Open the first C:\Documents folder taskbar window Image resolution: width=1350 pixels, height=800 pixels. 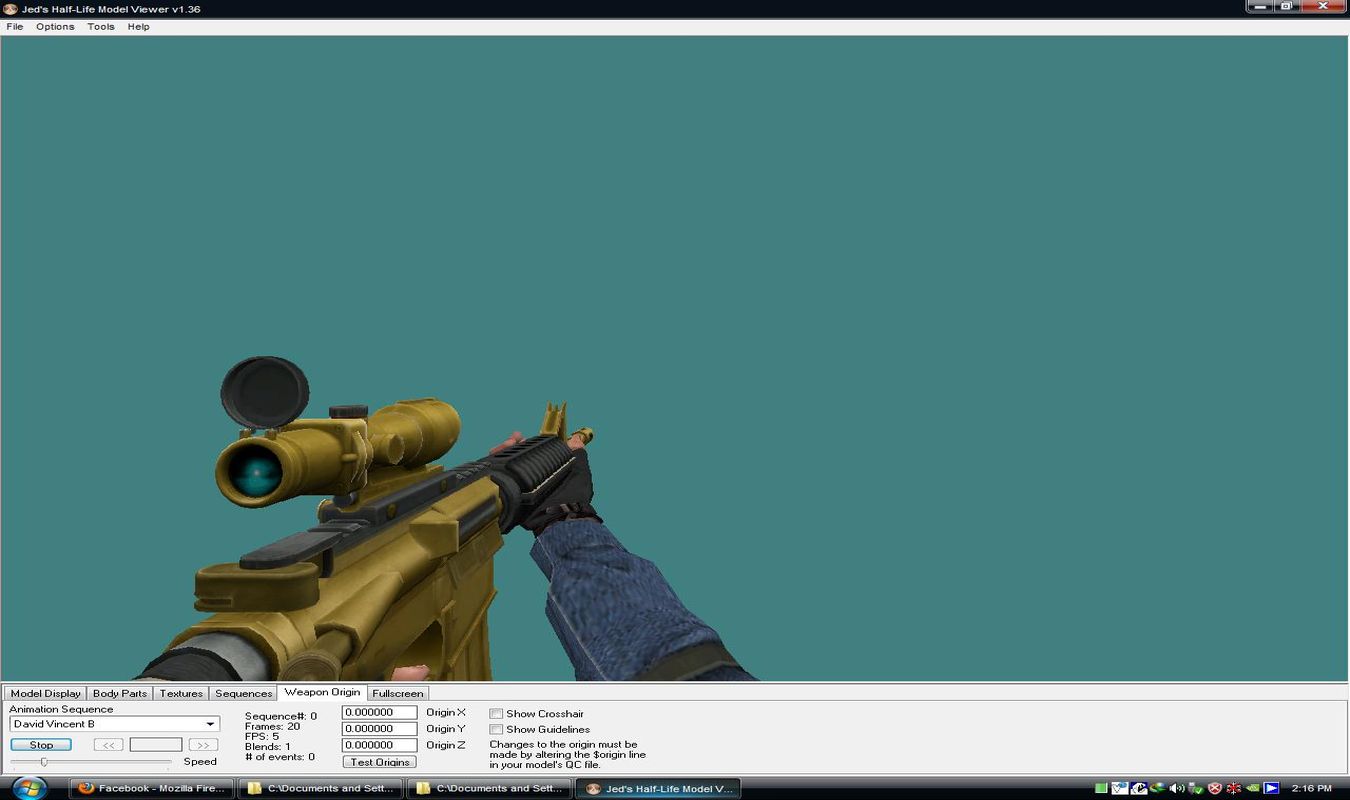(x=320, y=789)
